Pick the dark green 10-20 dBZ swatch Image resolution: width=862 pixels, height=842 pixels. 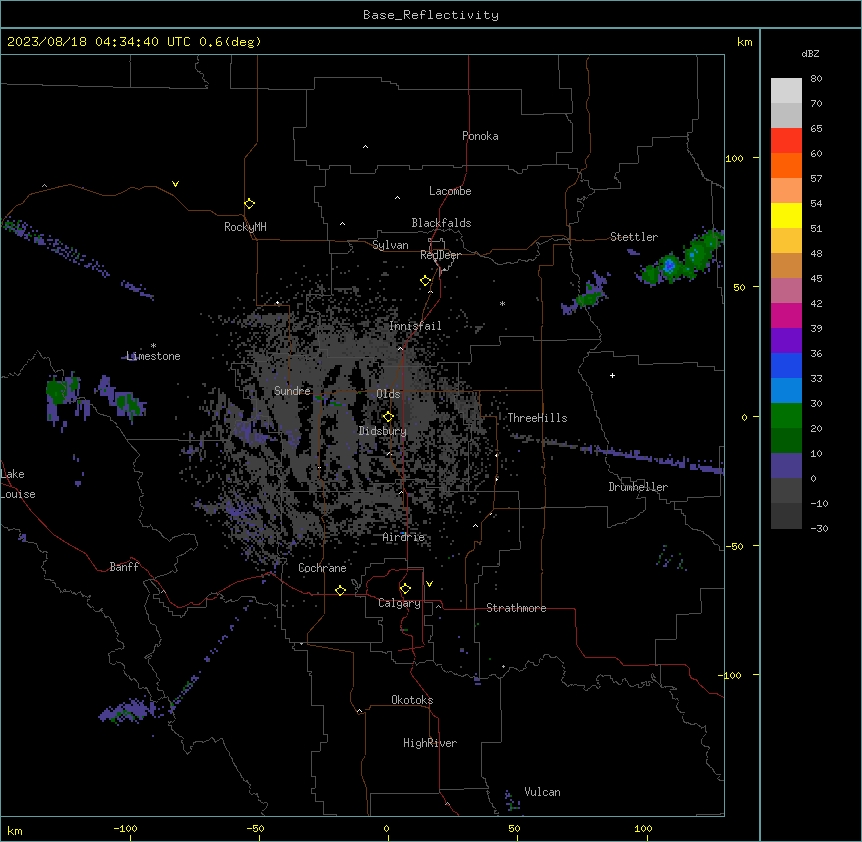click(x=786, y=441)
